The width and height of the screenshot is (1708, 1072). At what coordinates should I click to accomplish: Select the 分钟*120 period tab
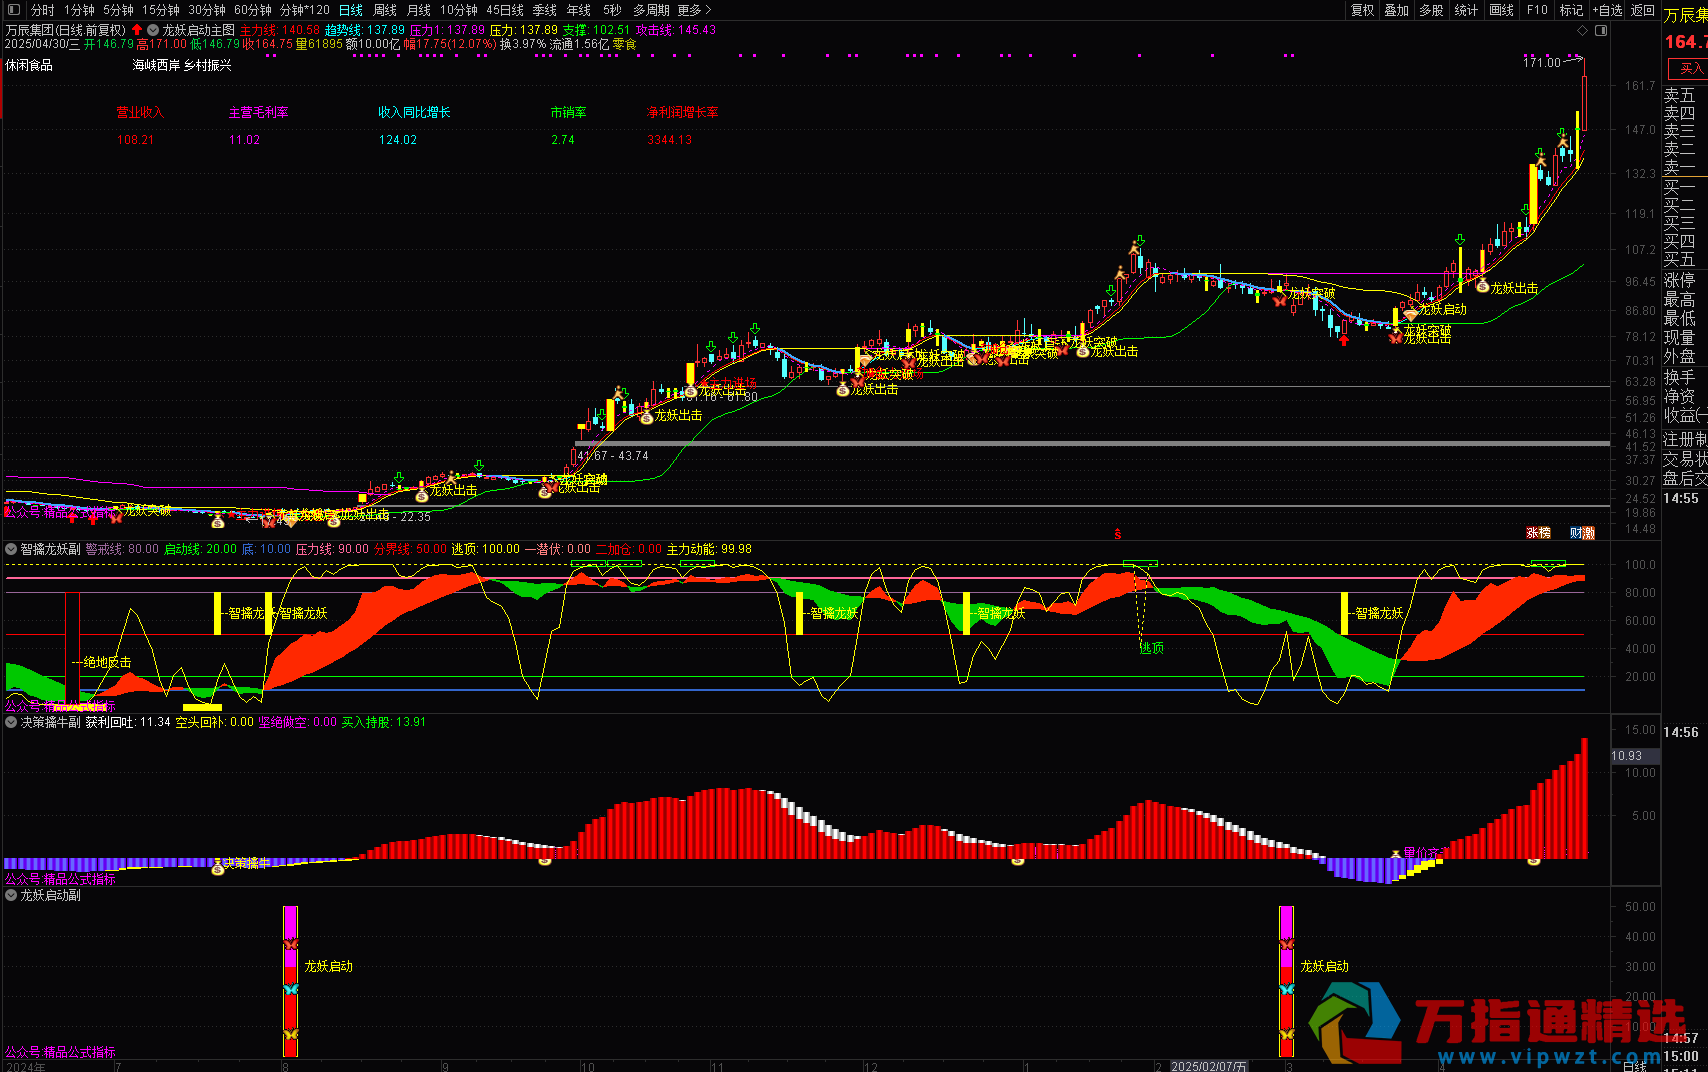305,10
